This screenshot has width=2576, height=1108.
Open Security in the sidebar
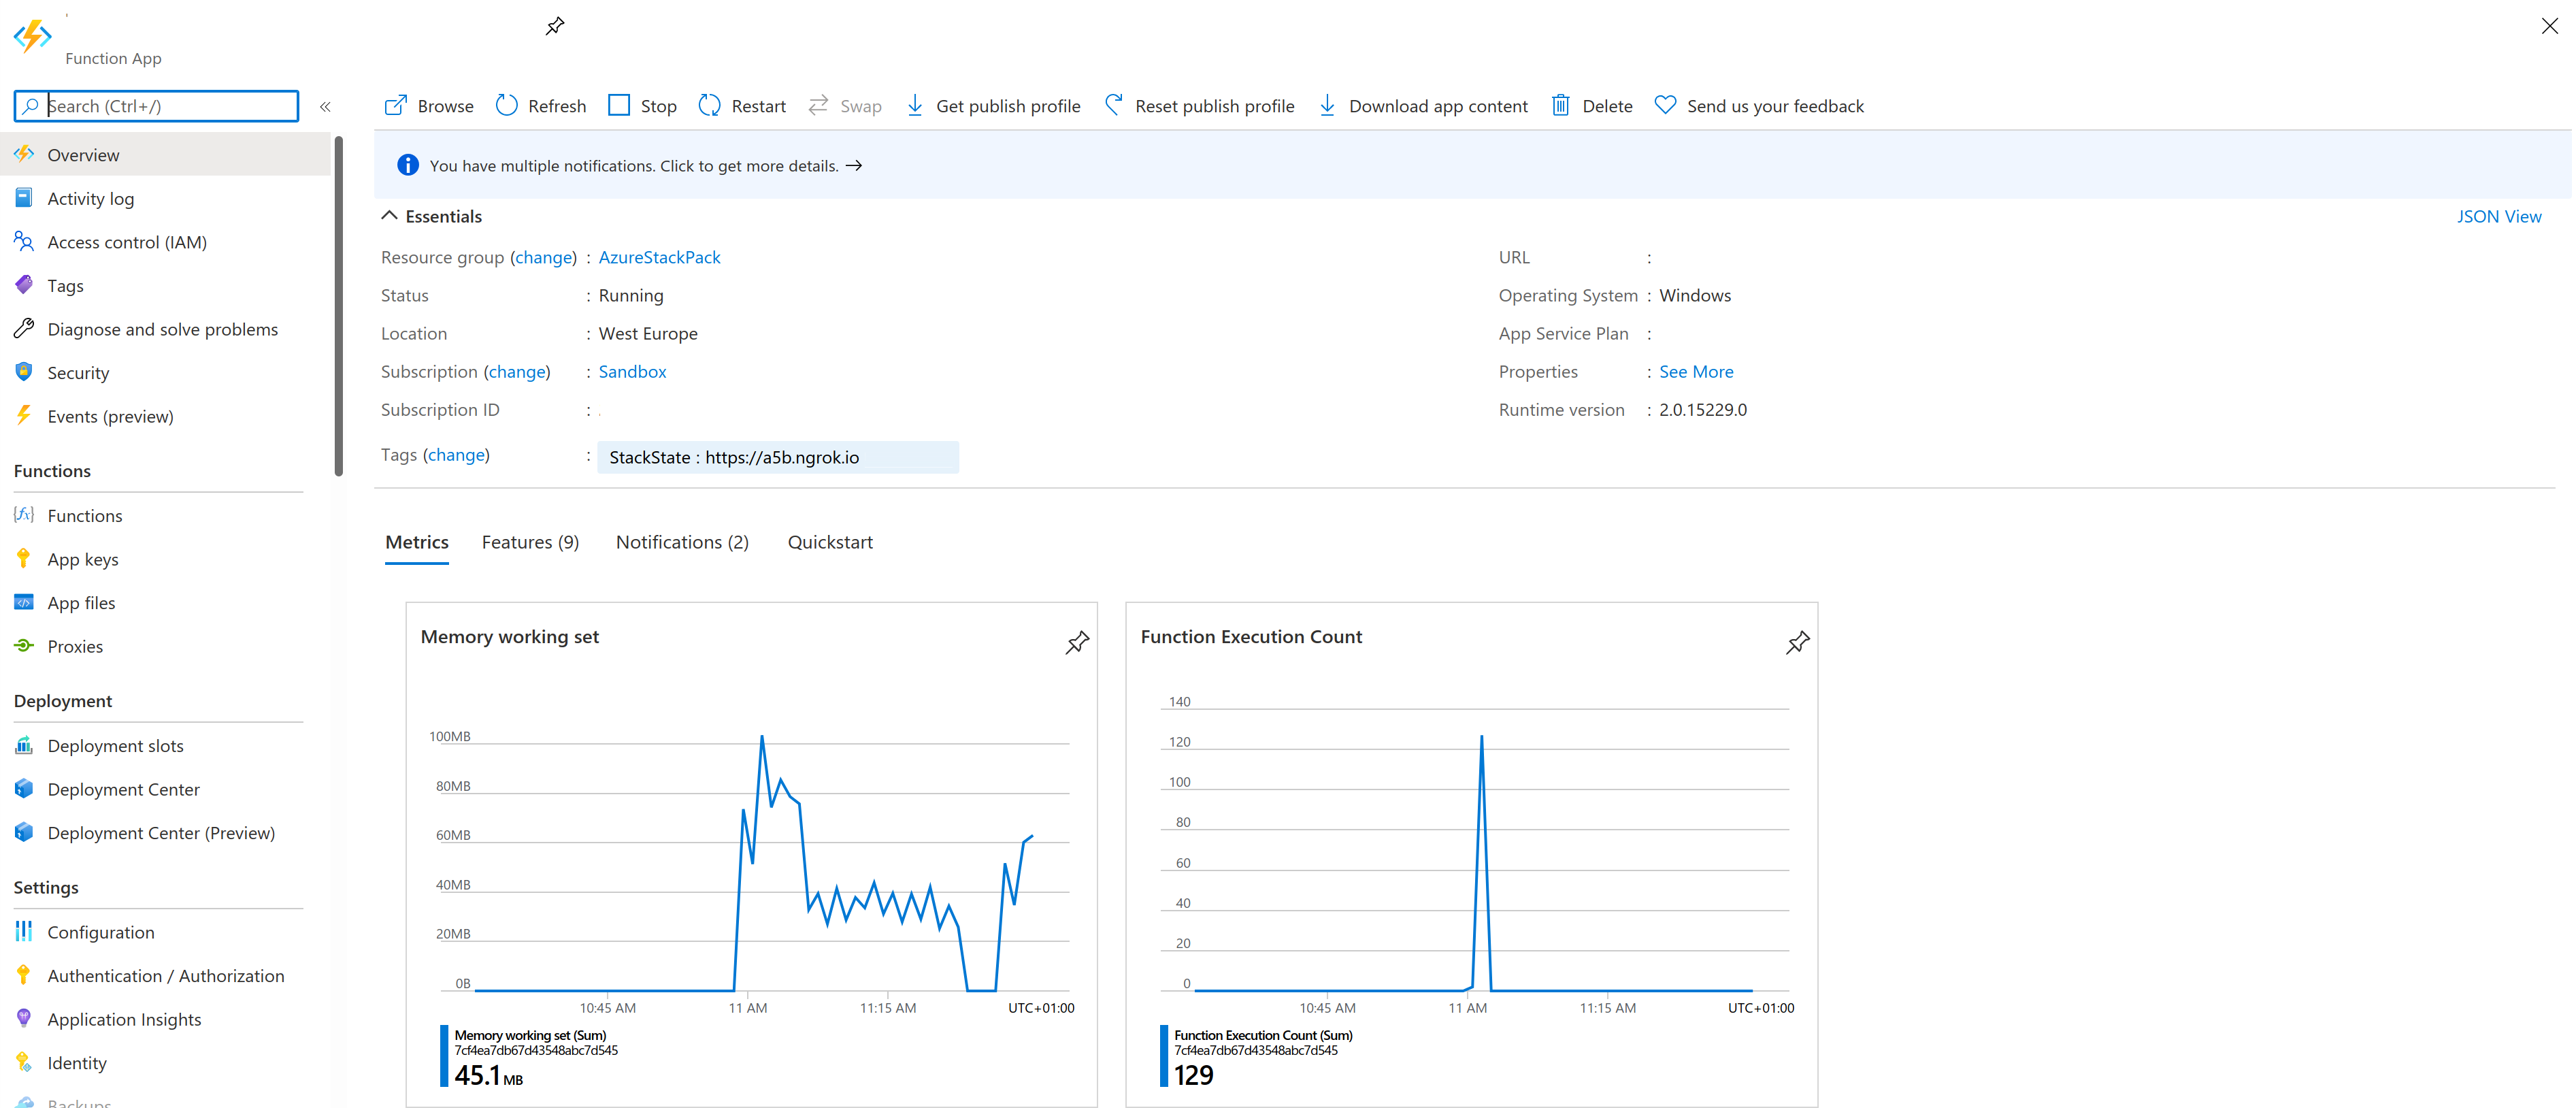[165, 372]
